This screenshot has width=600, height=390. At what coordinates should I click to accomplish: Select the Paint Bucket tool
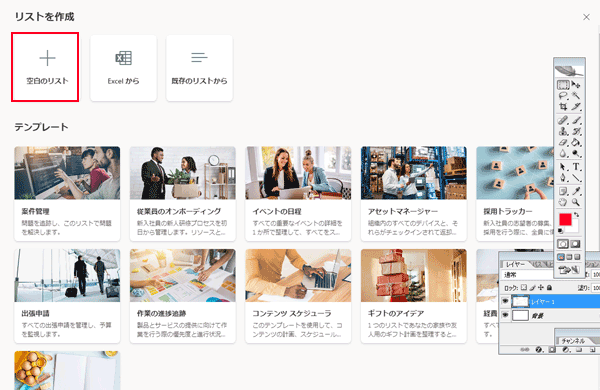point(576,142)
